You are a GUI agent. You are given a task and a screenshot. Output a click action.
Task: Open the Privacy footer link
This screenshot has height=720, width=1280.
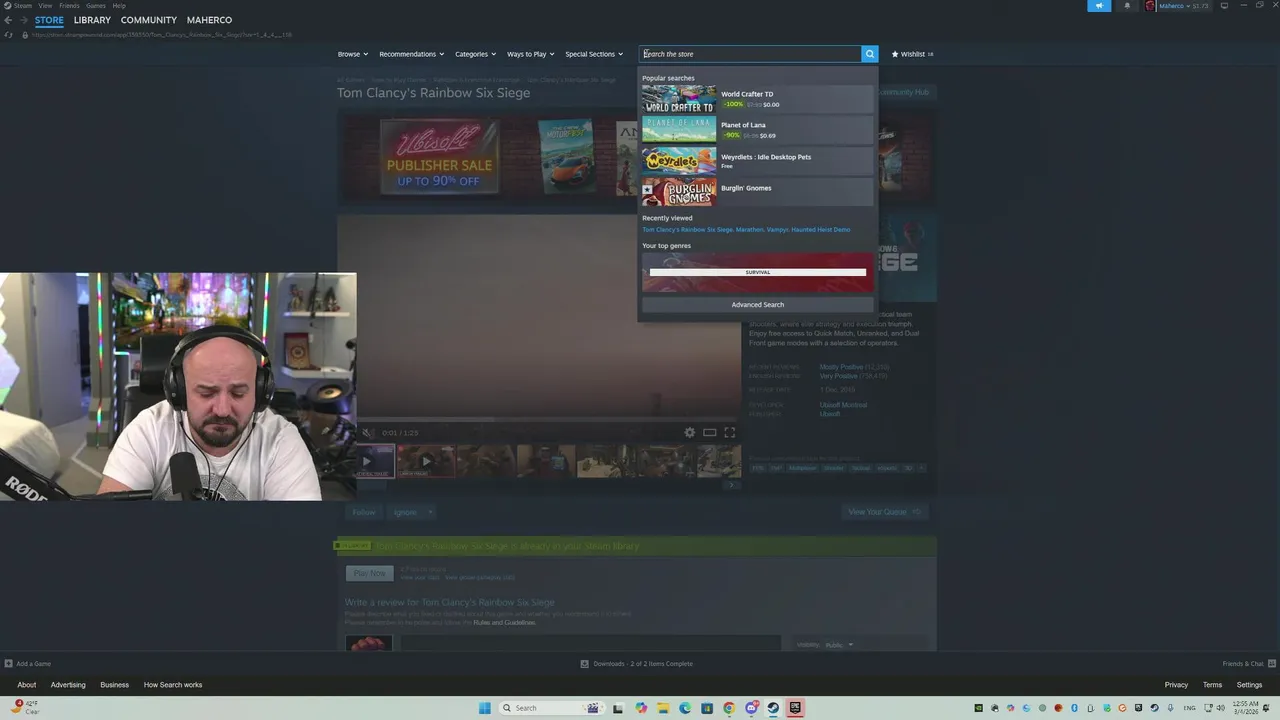1176,685
